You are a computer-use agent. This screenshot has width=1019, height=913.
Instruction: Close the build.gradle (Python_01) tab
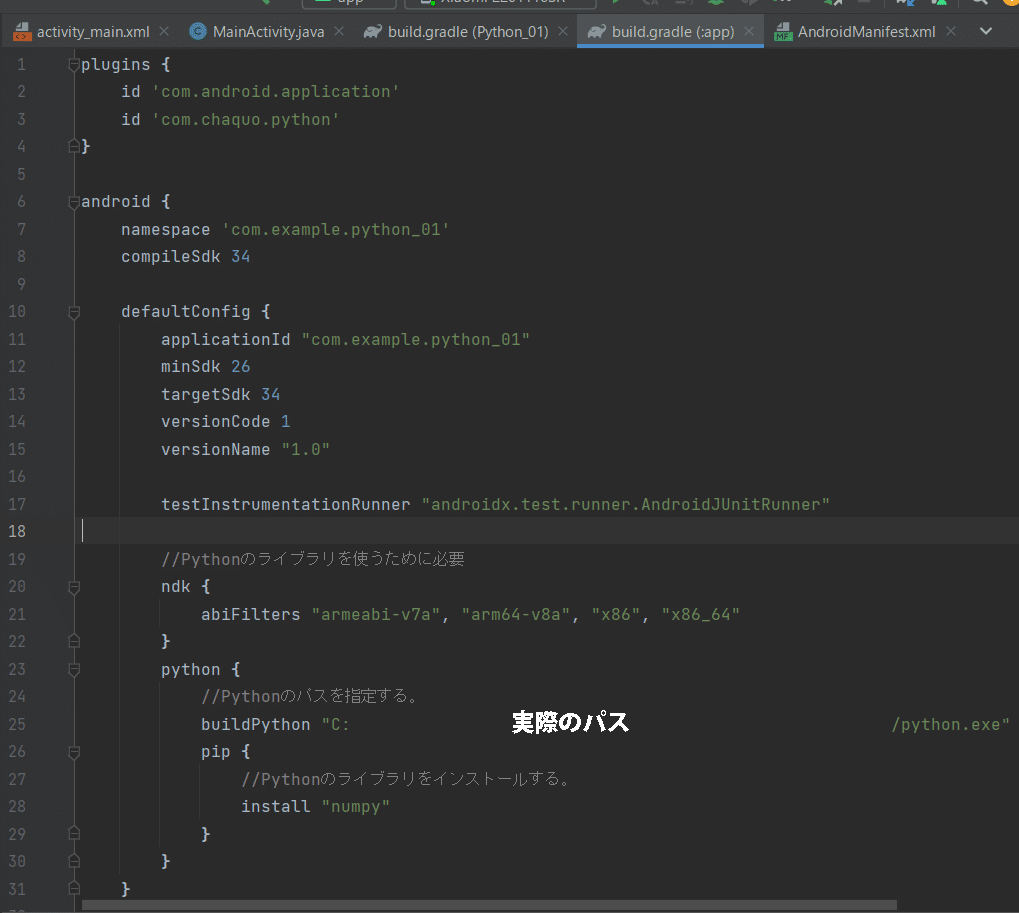(563, 31)
